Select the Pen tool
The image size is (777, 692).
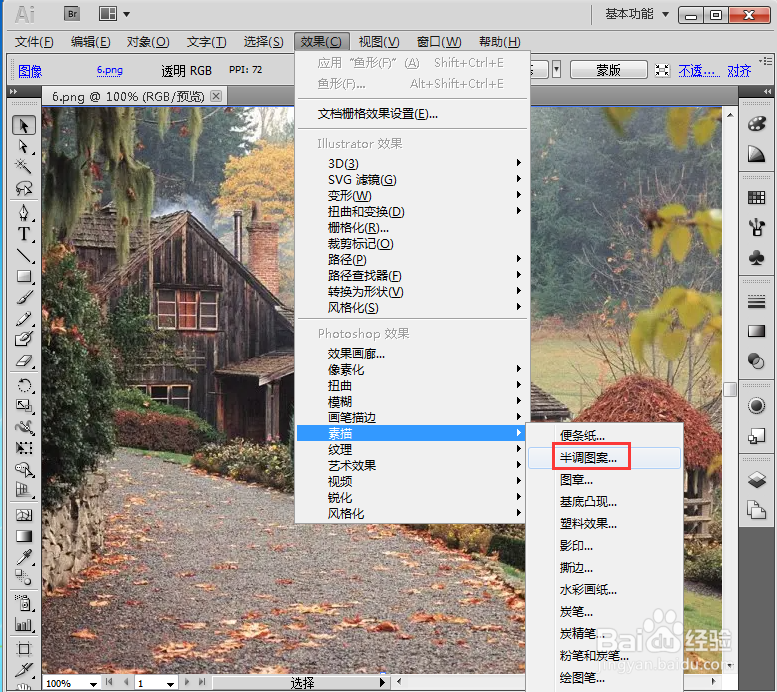point(23,212)
